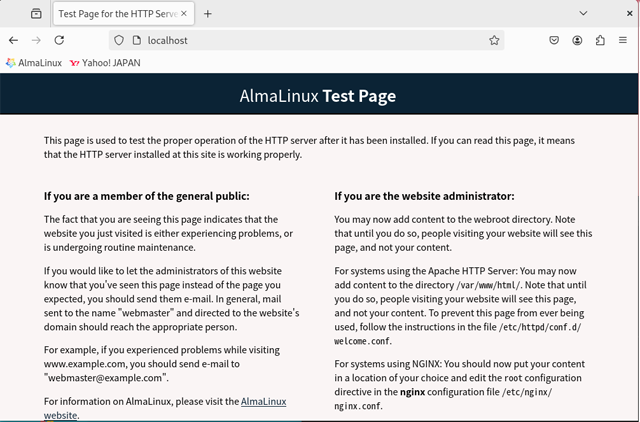Screen dimensions: 640x422
Task: Reload the current page
Action: [x=59, y=40]
